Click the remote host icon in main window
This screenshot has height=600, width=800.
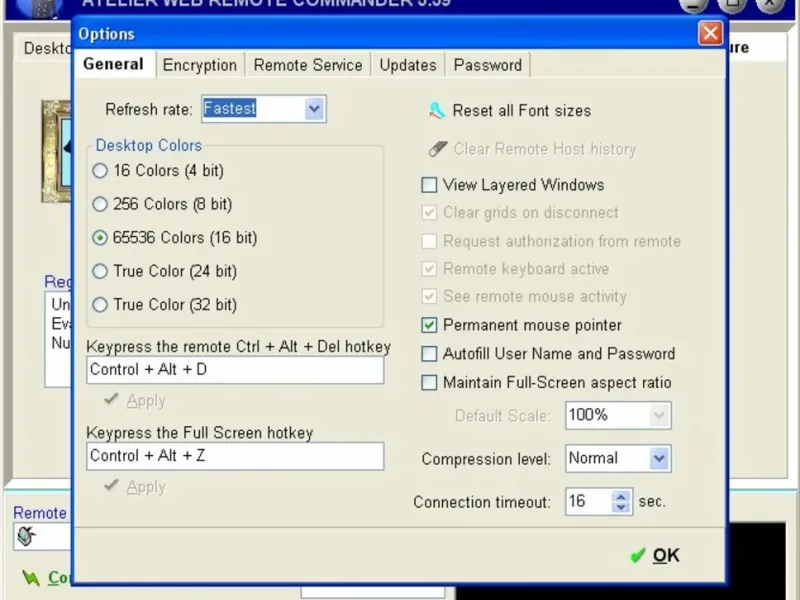[x=26, y=536]
